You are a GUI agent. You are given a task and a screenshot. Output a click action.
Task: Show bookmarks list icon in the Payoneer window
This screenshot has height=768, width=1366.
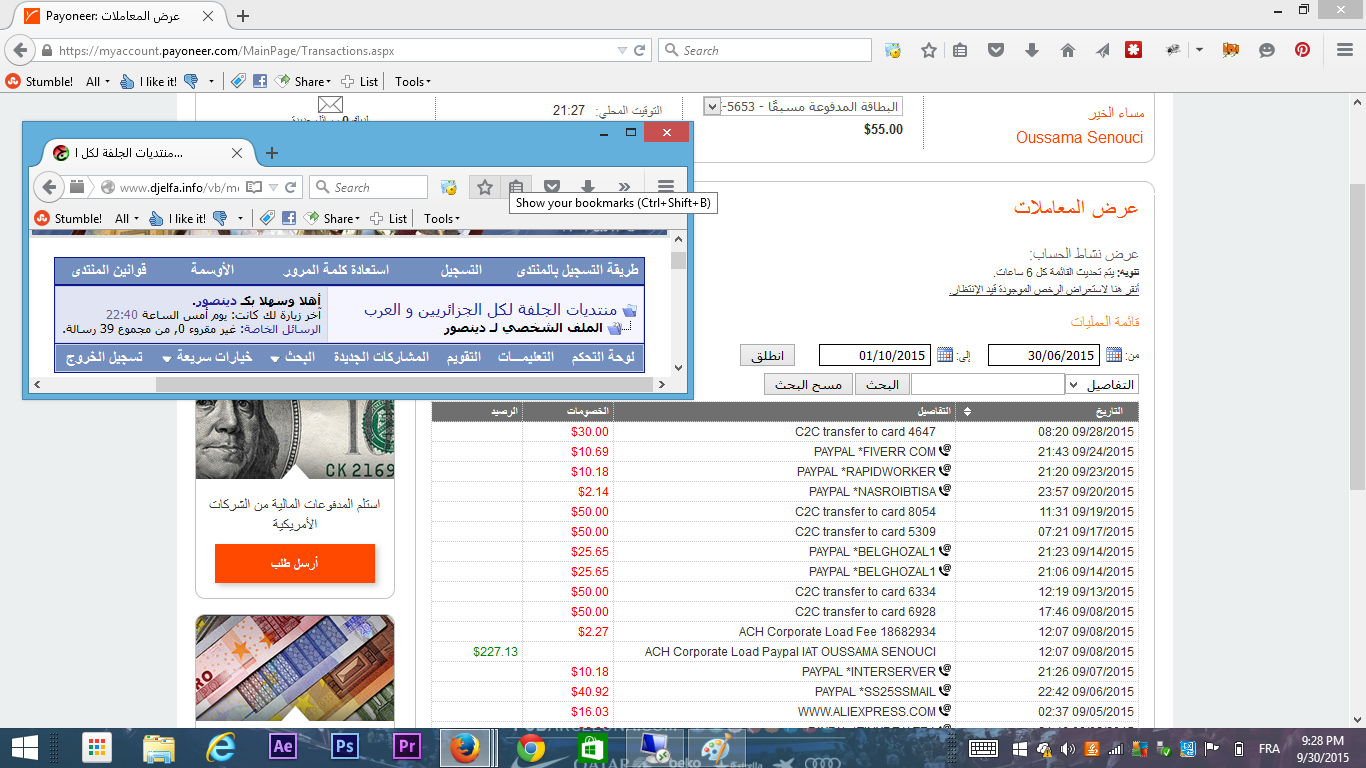pos(960,50)
